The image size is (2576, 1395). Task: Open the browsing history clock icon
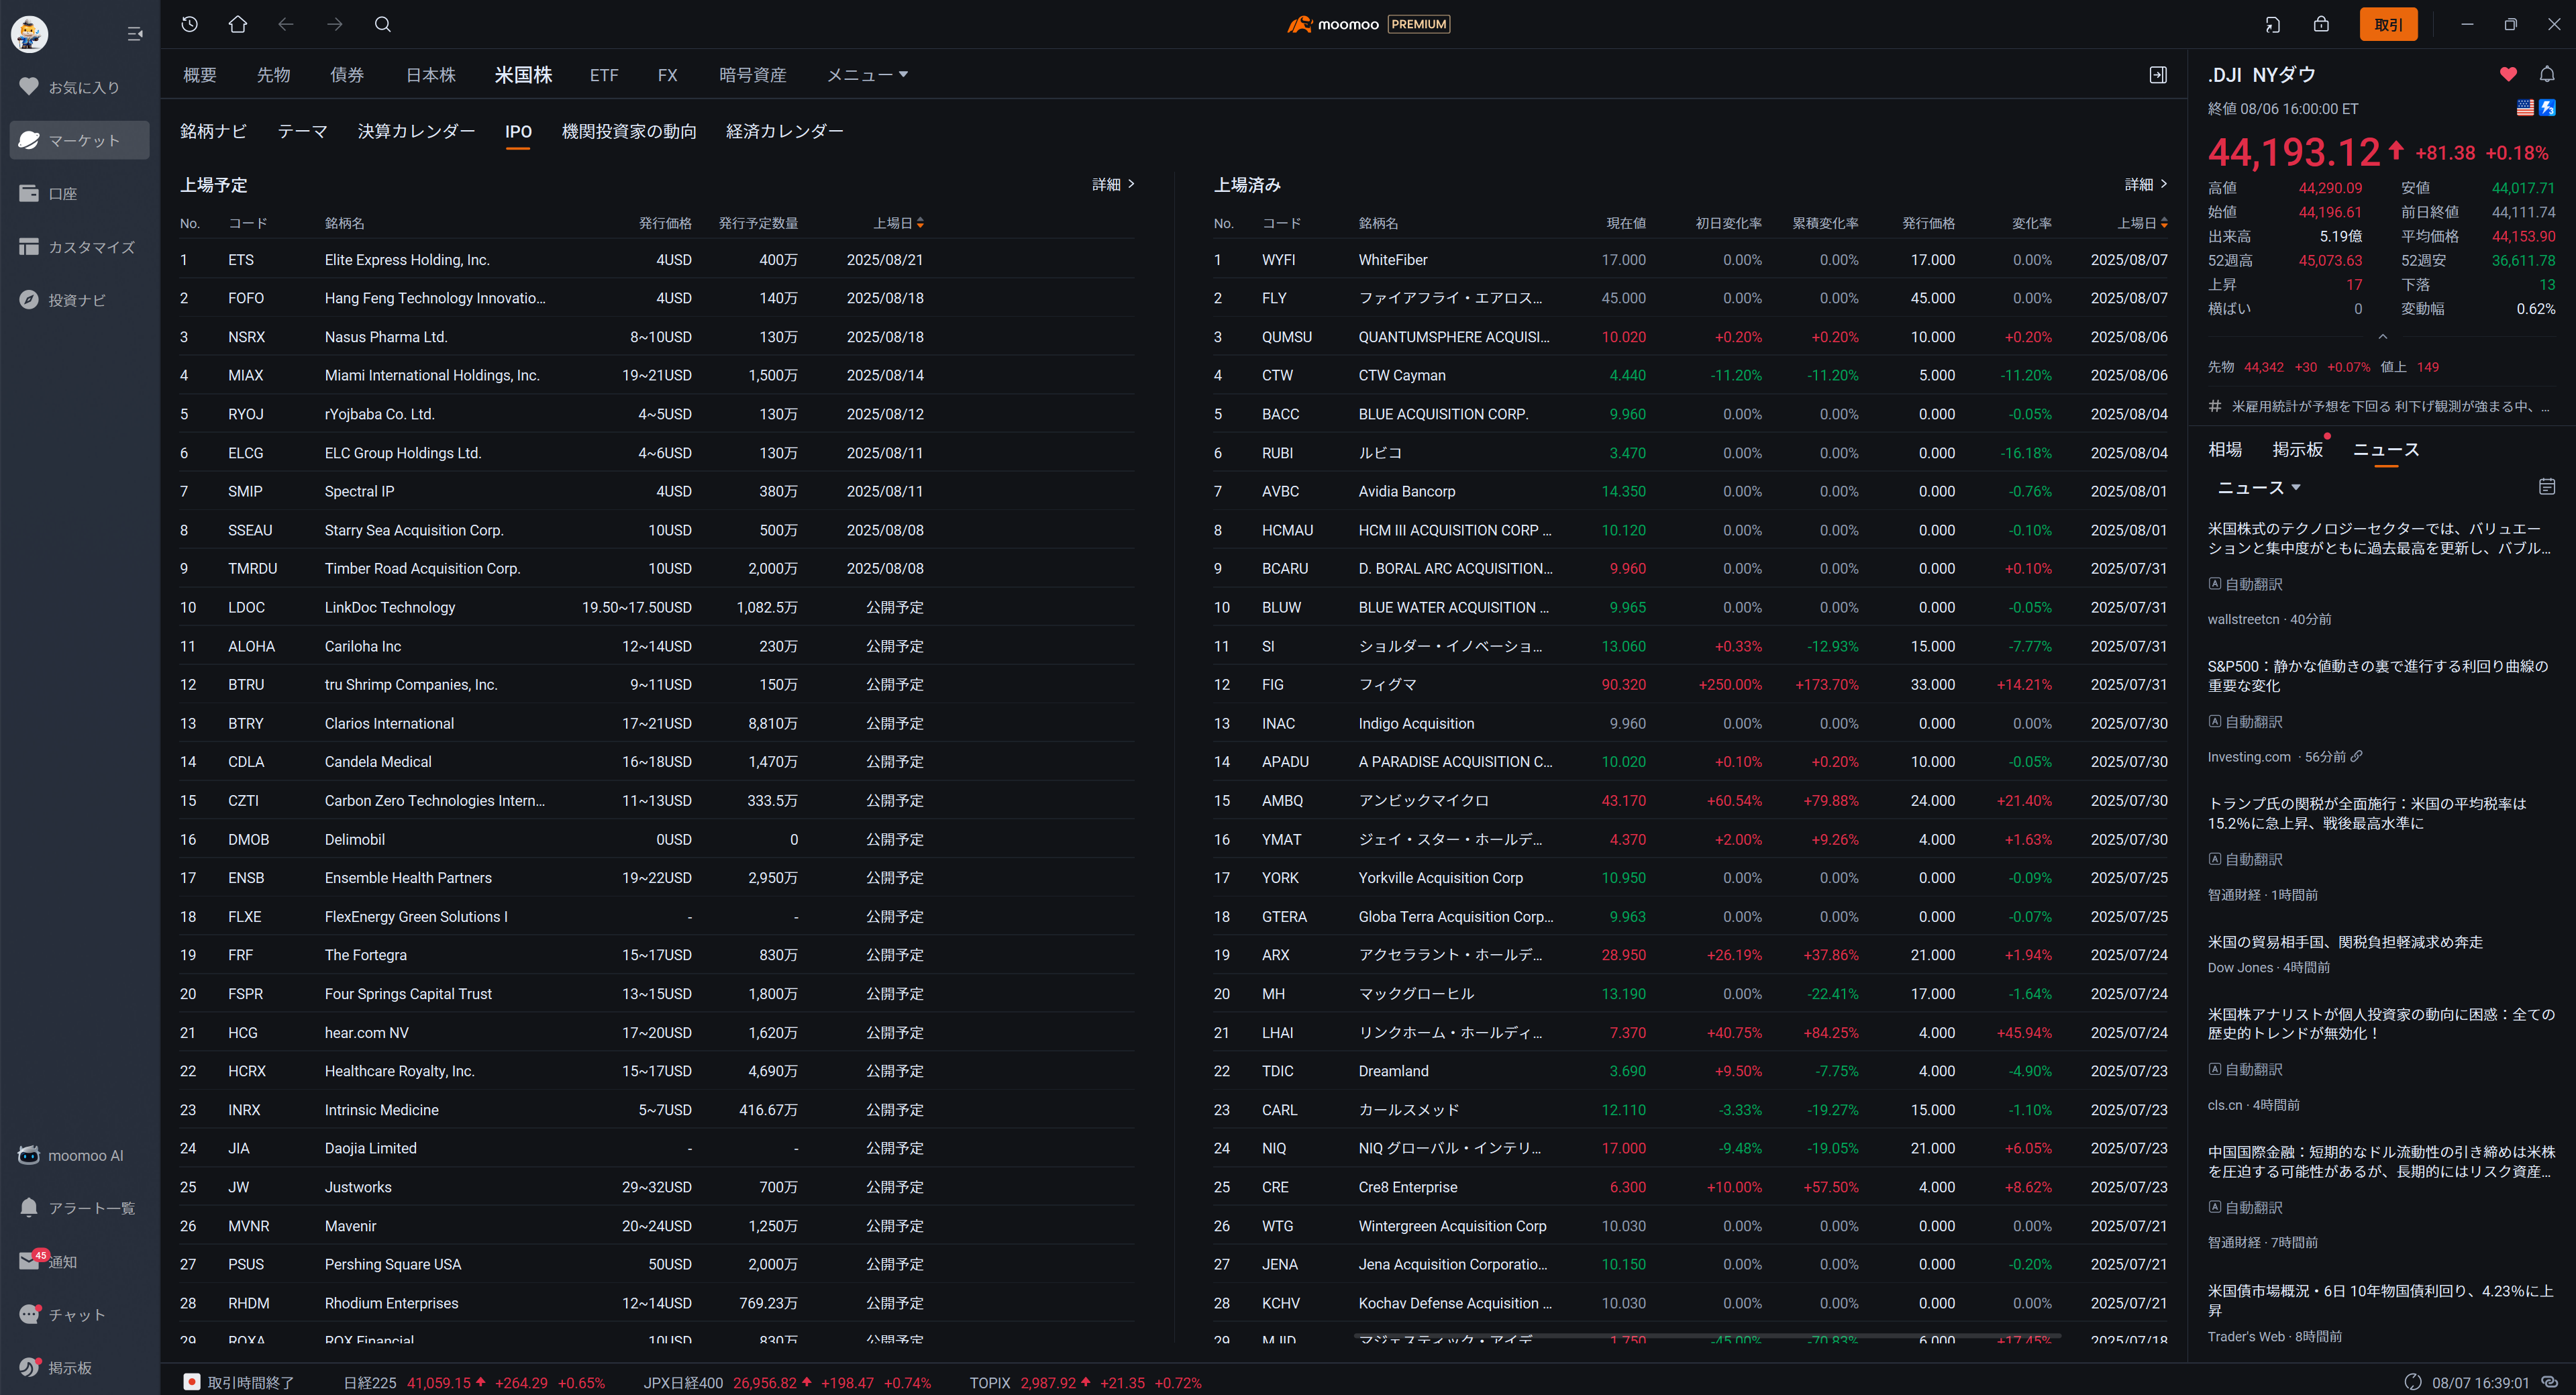tap(189, 24)
